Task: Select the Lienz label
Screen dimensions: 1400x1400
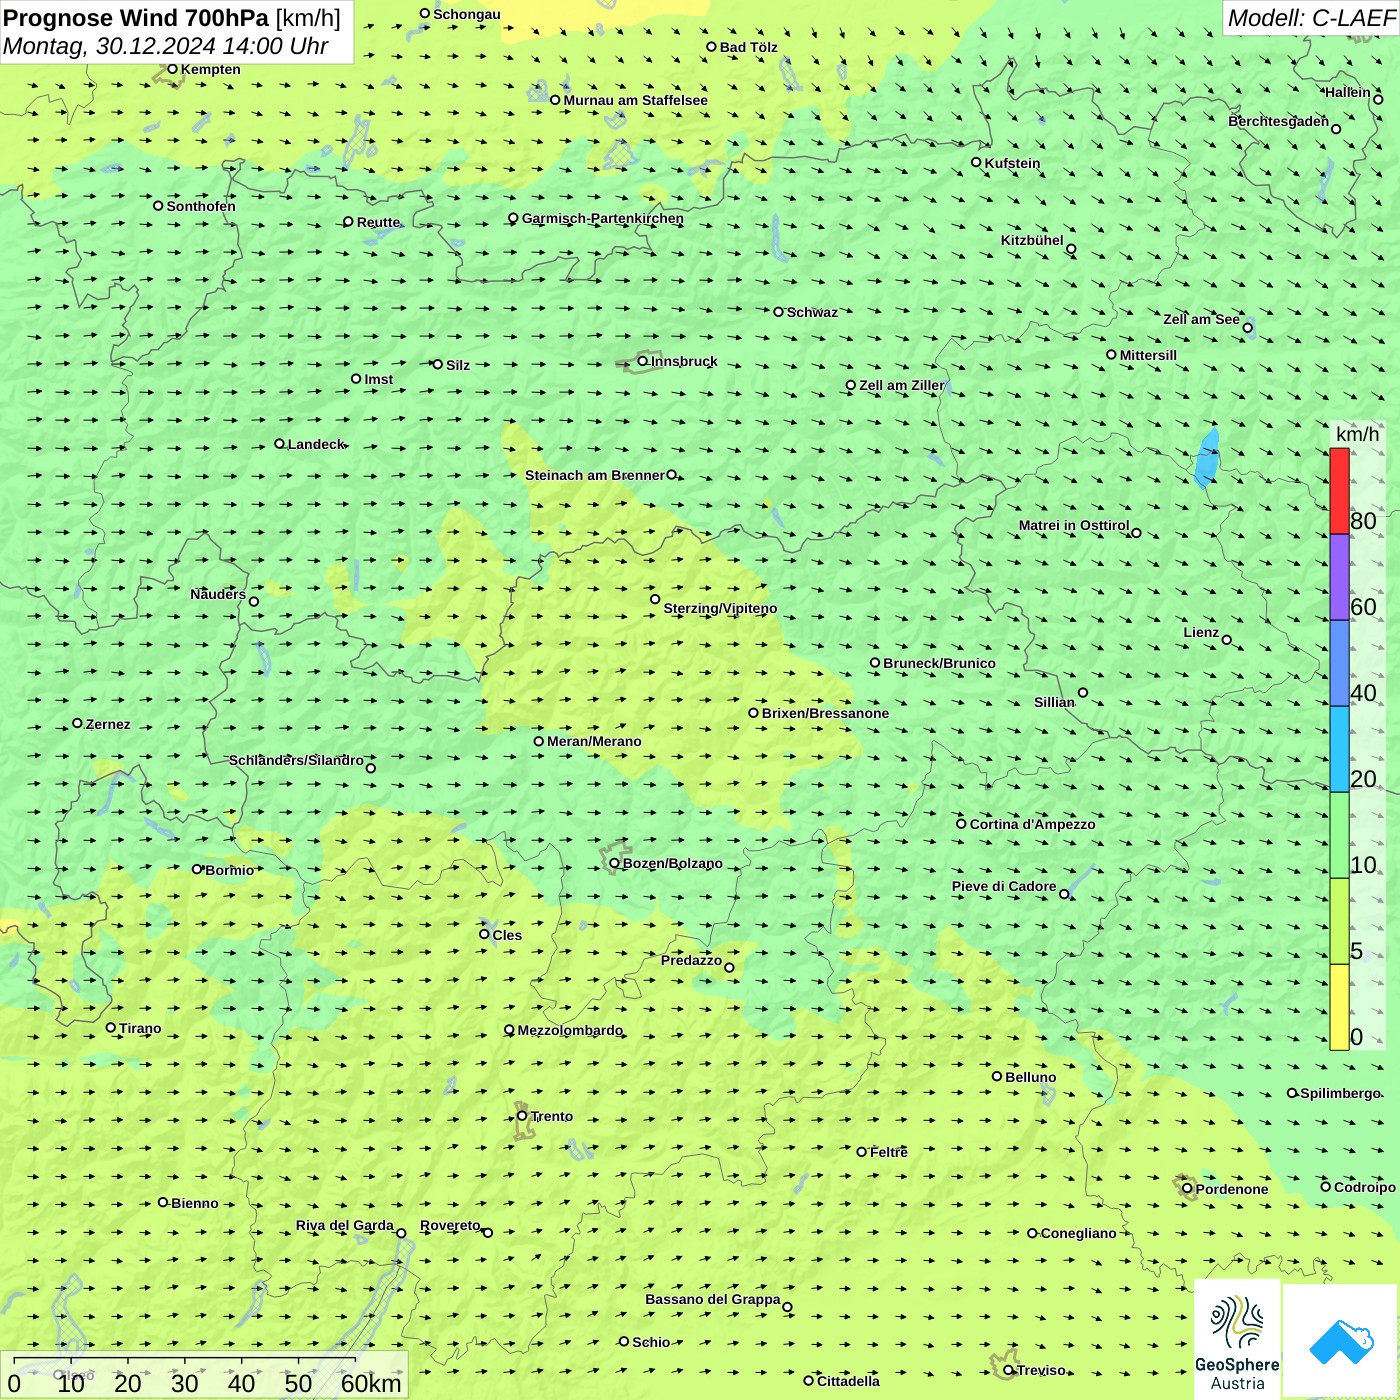Action: tap(1201, 632)
